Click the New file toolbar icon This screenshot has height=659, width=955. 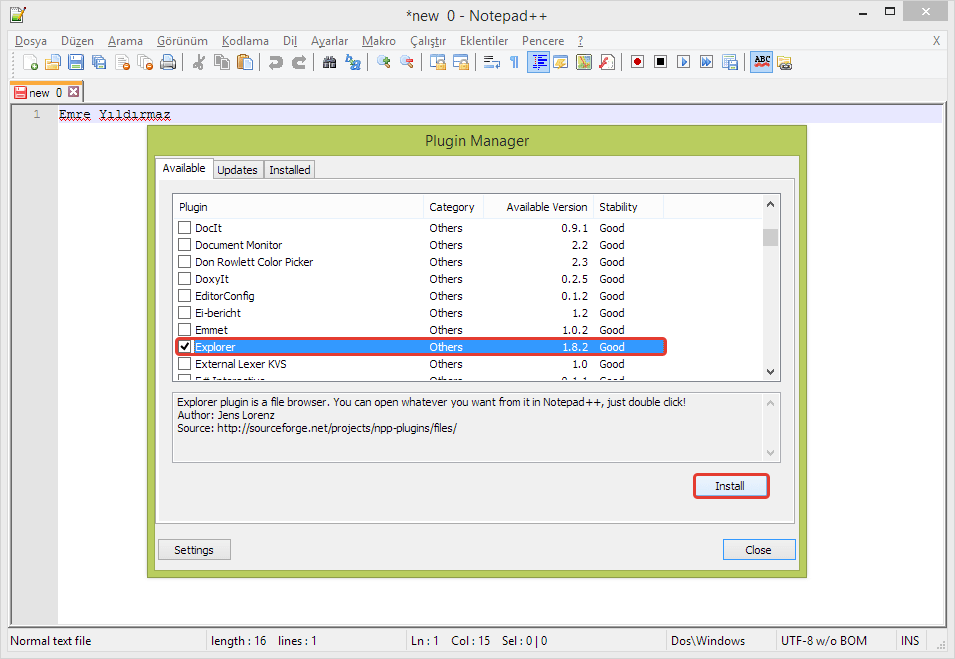tap(30, 62)
